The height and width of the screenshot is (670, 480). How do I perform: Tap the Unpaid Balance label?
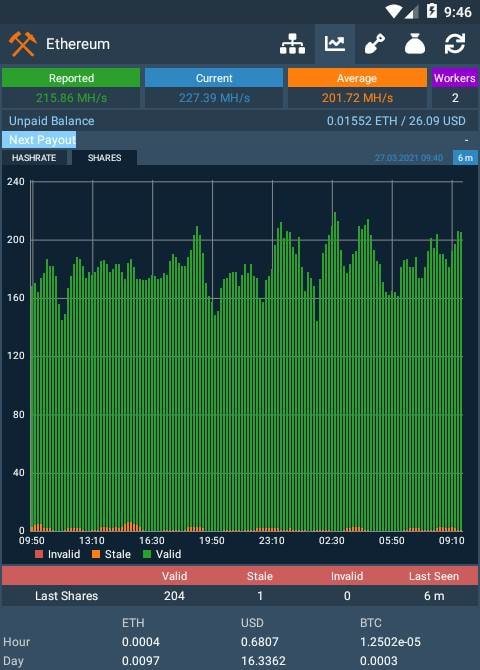point(52,121)
